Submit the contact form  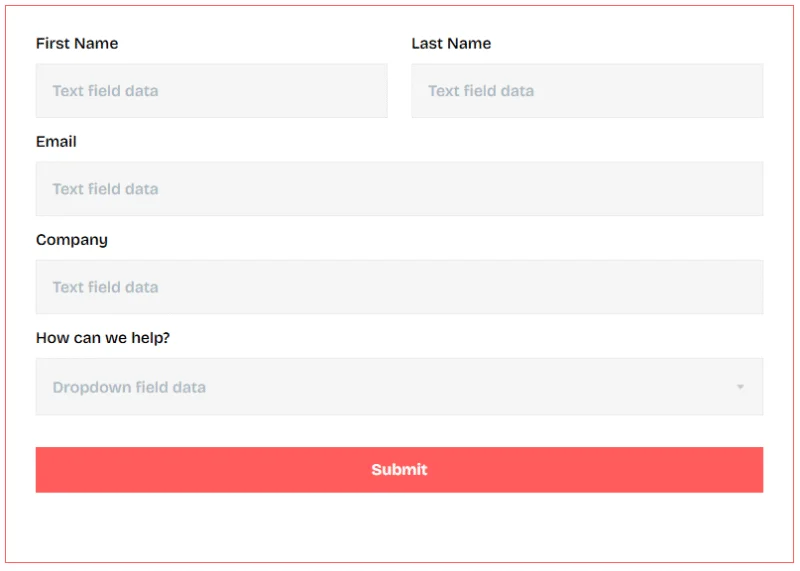[399, 470]
